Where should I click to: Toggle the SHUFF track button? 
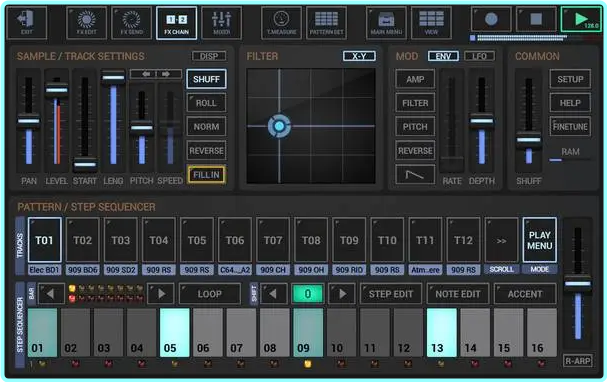coord(206,79)
